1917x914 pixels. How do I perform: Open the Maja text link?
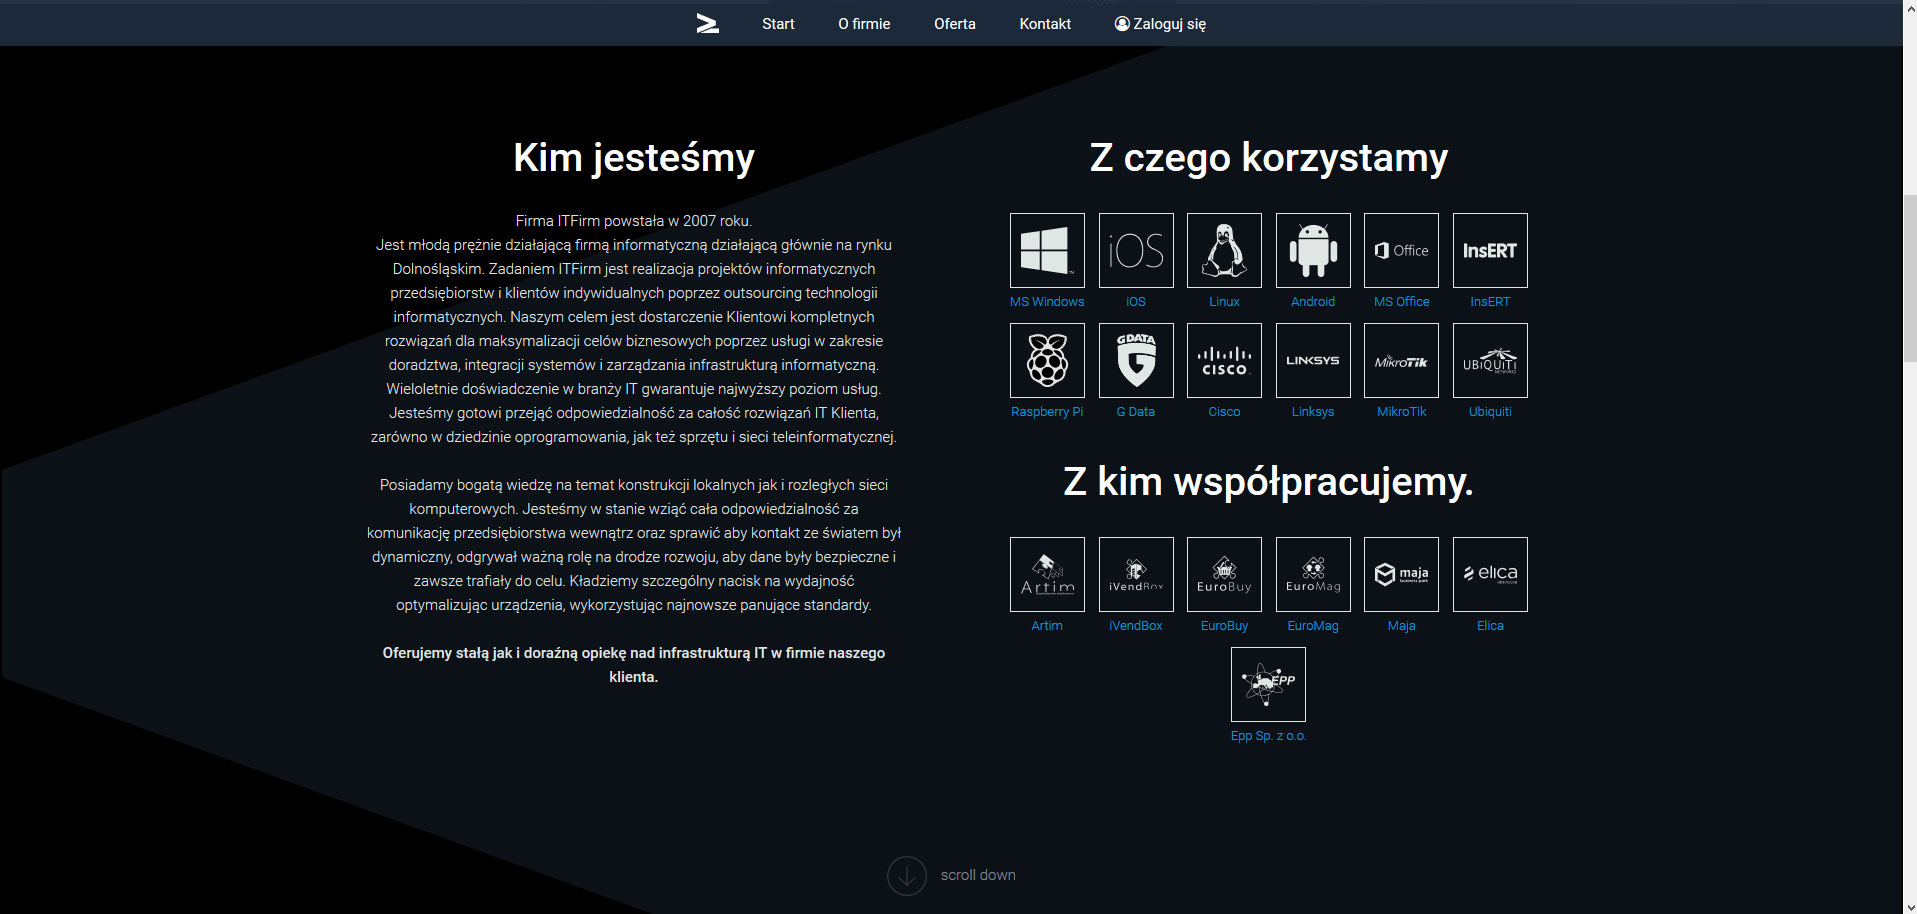(x=1401, y=625)
